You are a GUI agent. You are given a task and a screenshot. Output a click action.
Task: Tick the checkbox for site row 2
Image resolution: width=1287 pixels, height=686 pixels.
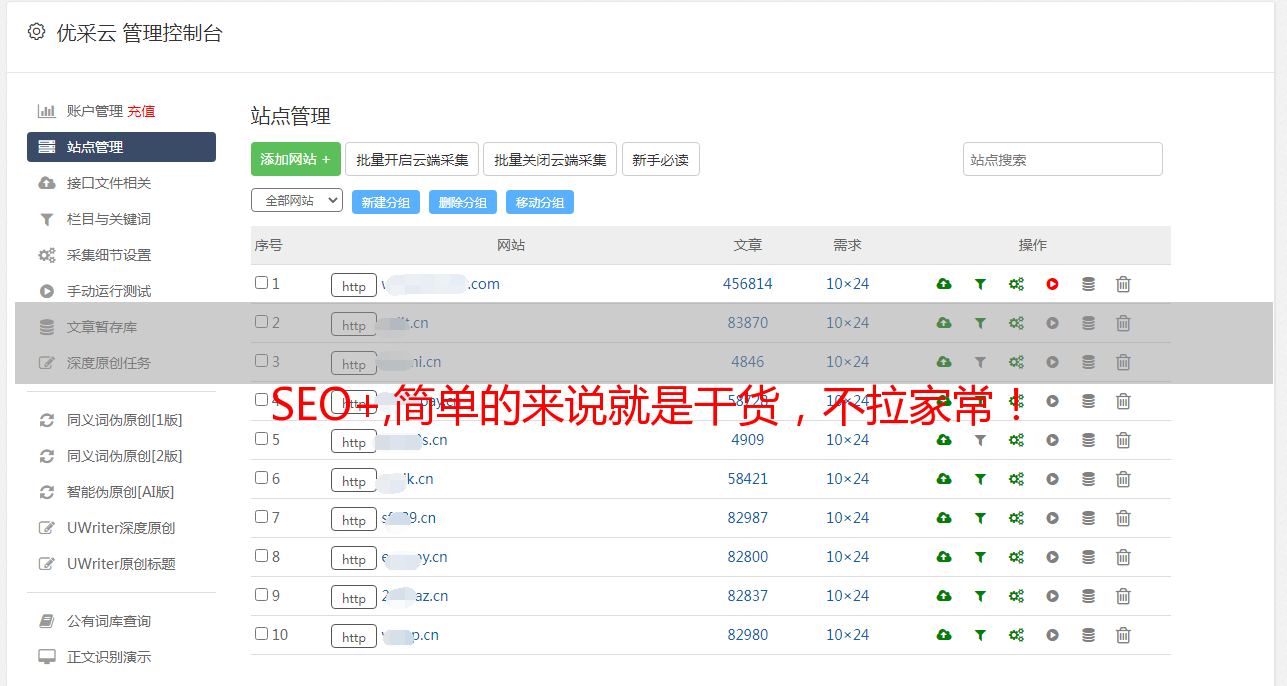(261, 322)
